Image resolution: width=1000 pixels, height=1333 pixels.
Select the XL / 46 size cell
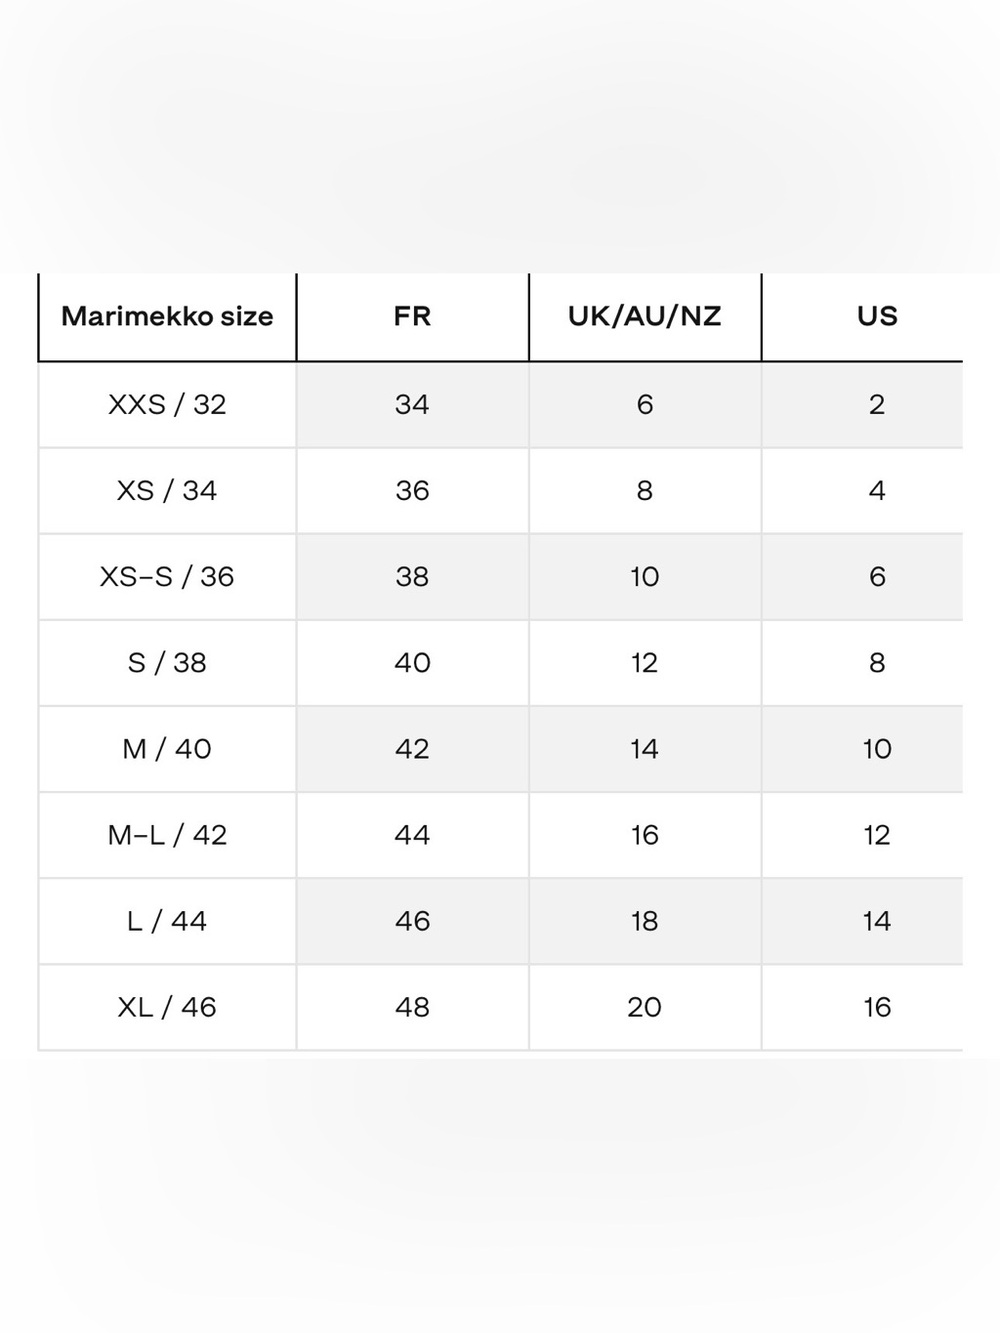pos(167,1006)
